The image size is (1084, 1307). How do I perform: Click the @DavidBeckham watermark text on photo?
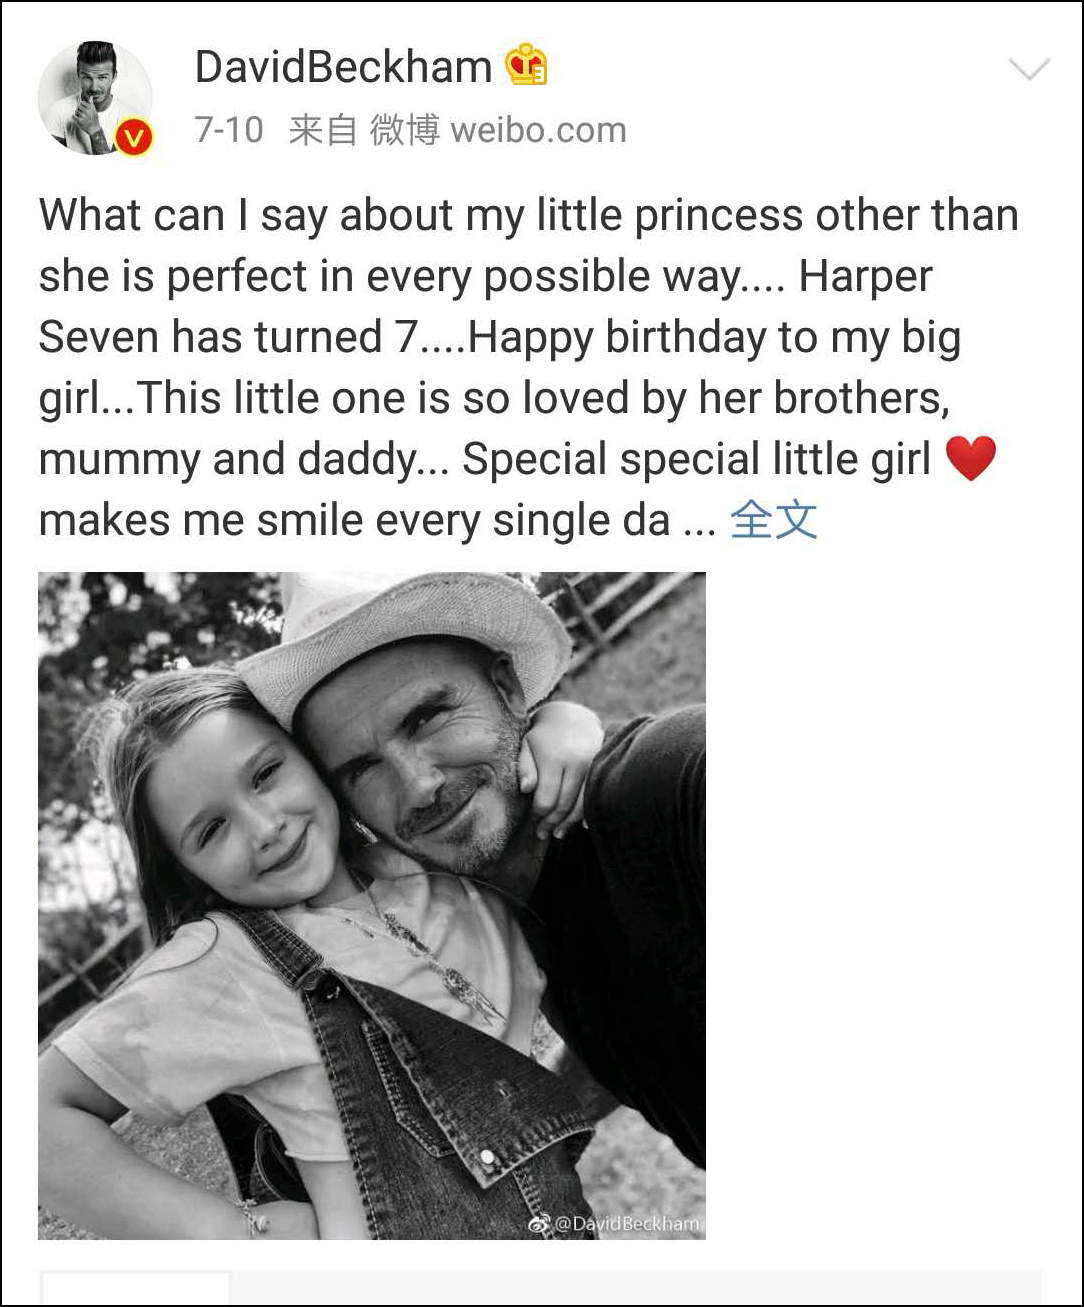pyautogui.click(x=627, y=1223)
